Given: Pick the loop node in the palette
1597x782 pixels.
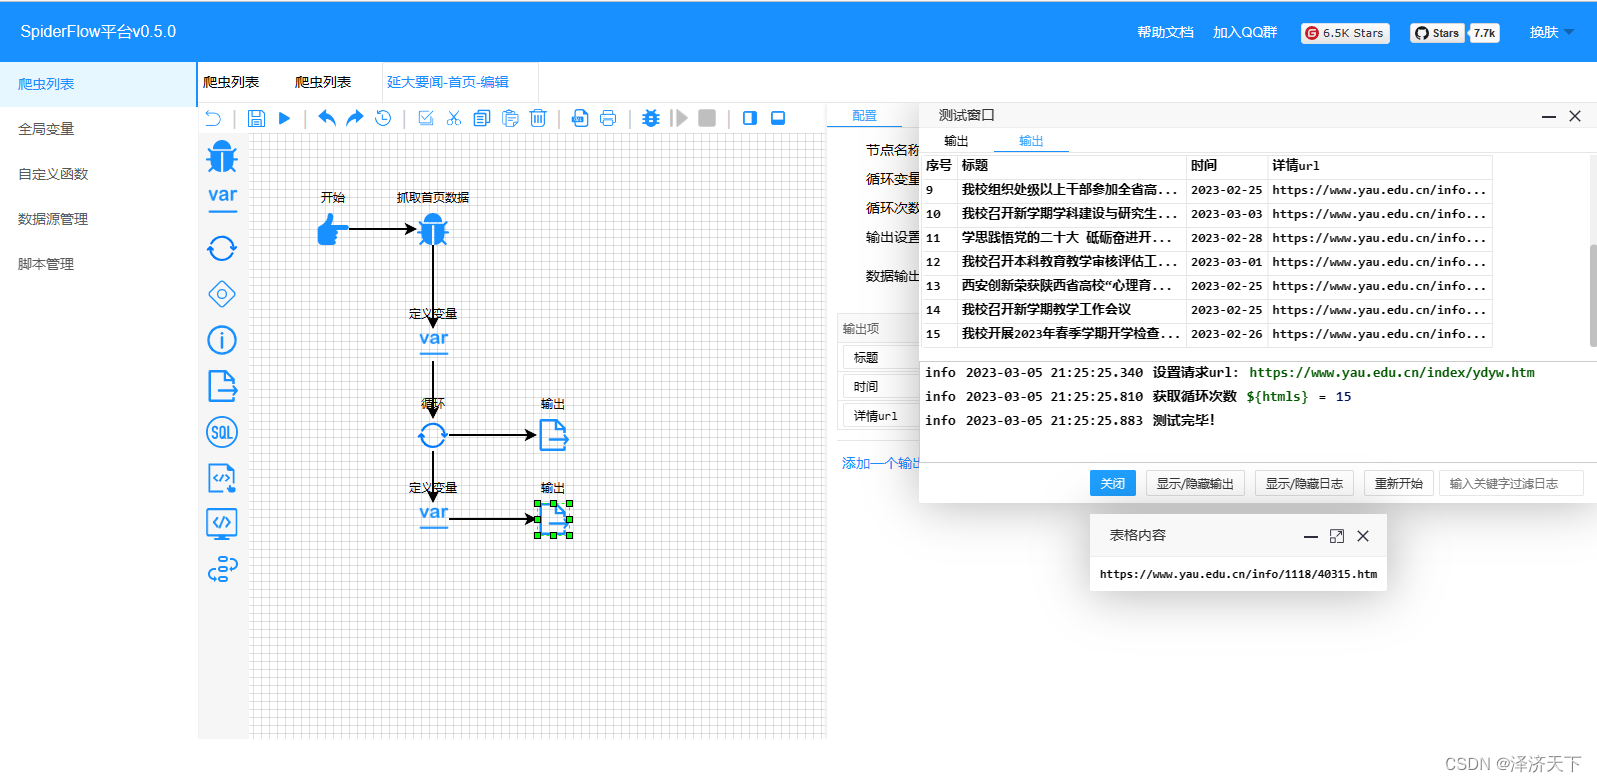Looking at the screenshot, I should pos(222,248).
